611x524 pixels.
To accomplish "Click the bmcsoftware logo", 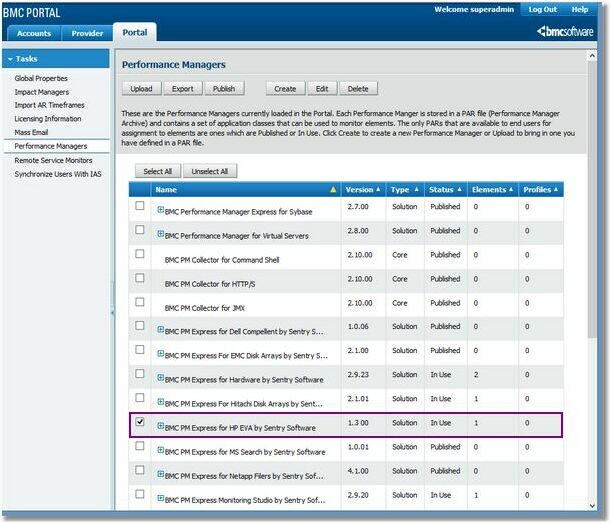I will click(565, 32).
